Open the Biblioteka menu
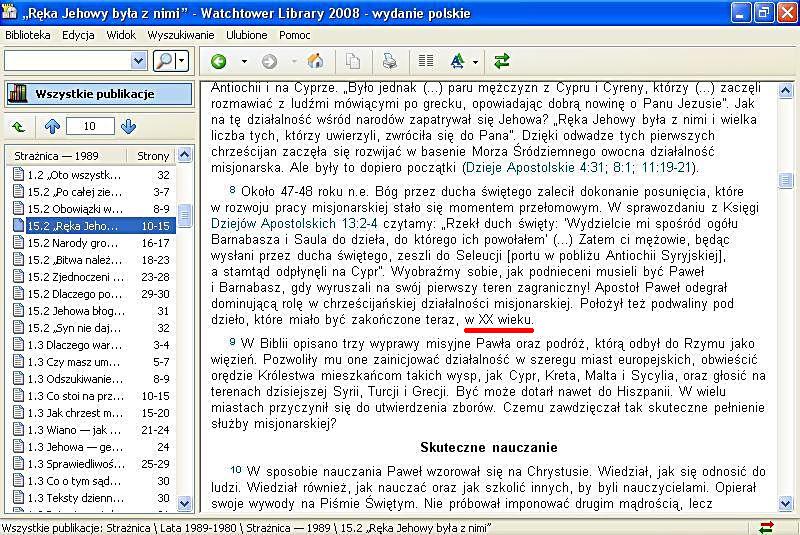The height and width of the screenshot is (535, 800). [29, 34]
